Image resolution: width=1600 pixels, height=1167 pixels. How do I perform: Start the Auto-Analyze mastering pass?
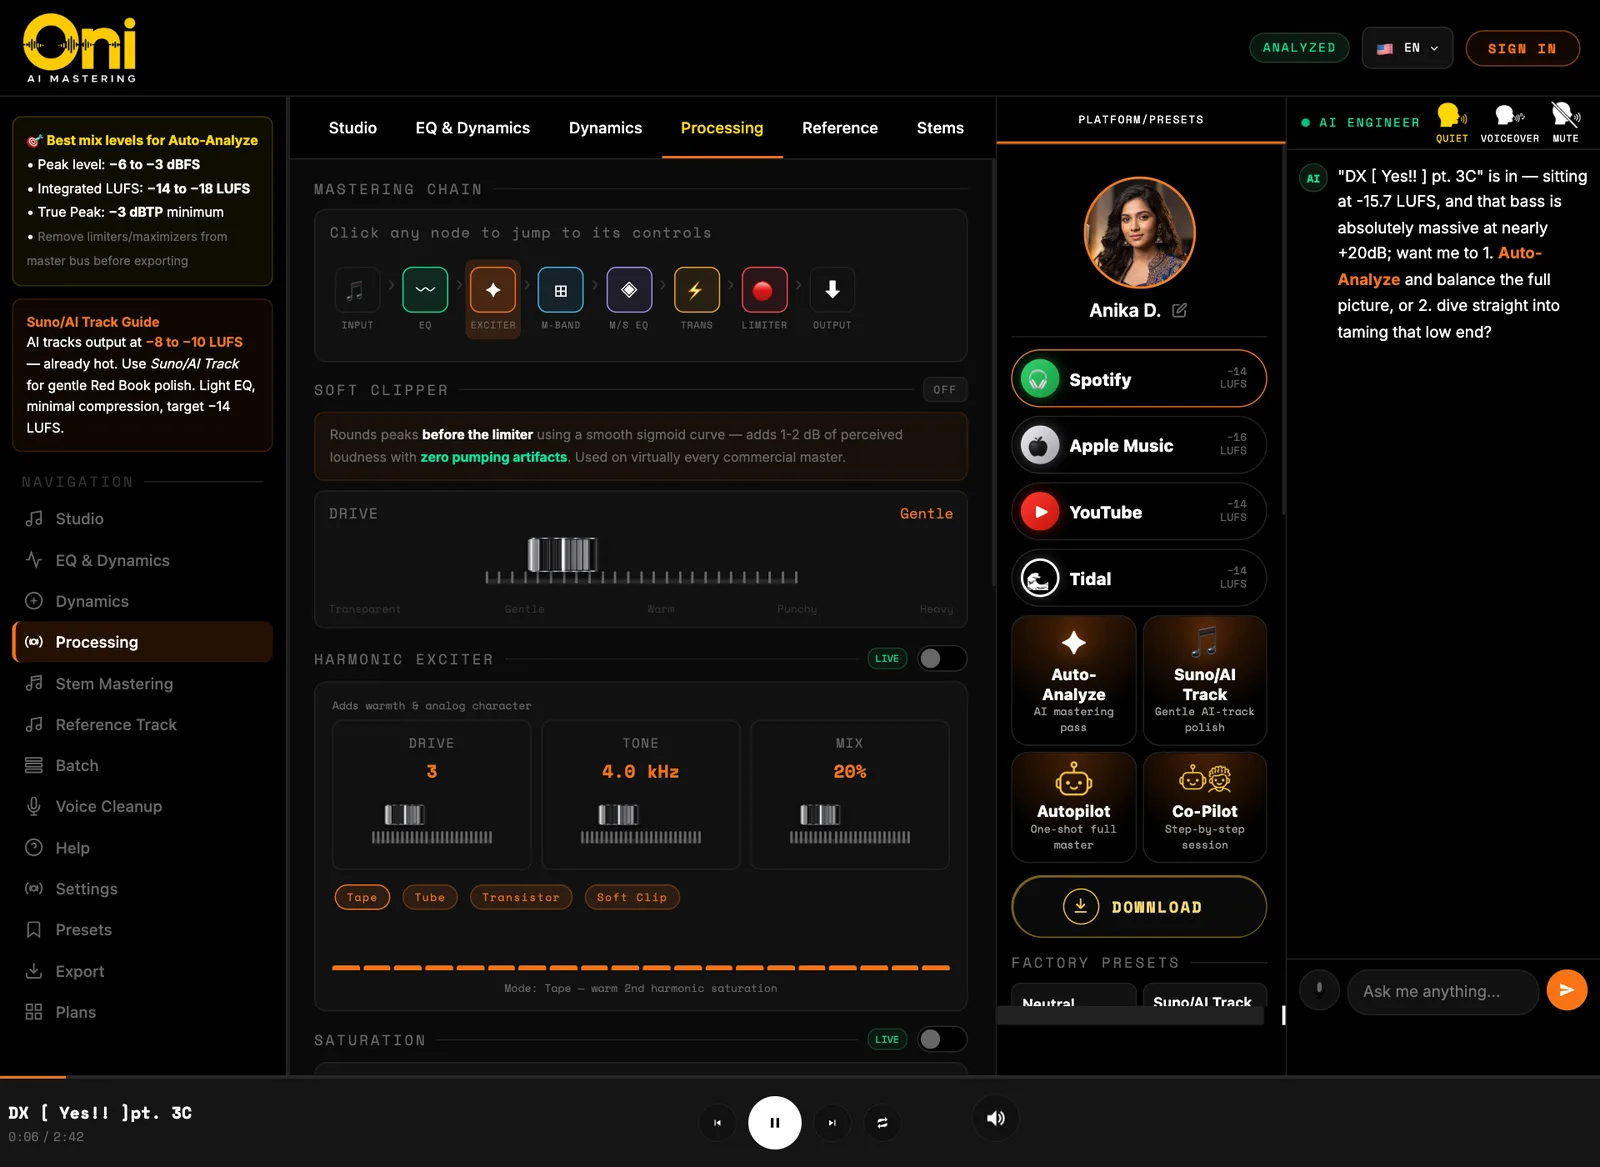[1074, 680]
